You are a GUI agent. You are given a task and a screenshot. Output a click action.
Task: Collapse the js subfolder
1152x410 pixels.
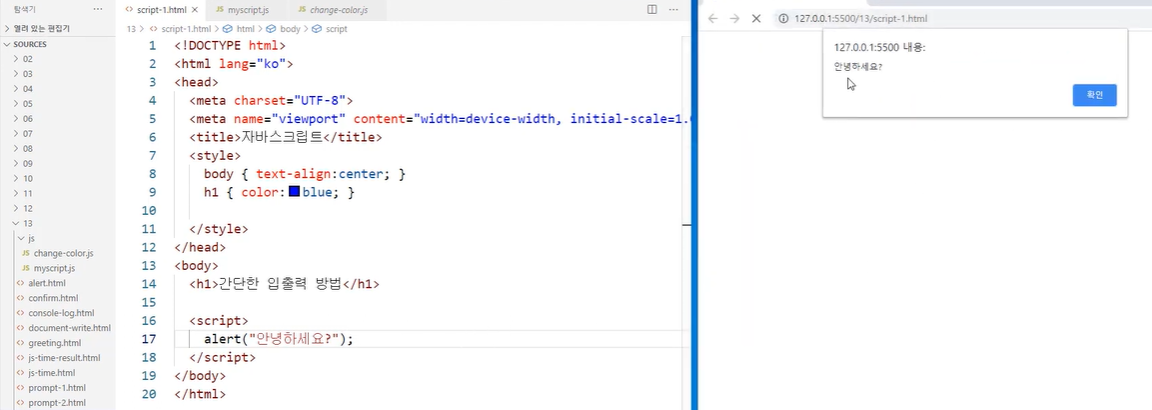pos(57,238)
